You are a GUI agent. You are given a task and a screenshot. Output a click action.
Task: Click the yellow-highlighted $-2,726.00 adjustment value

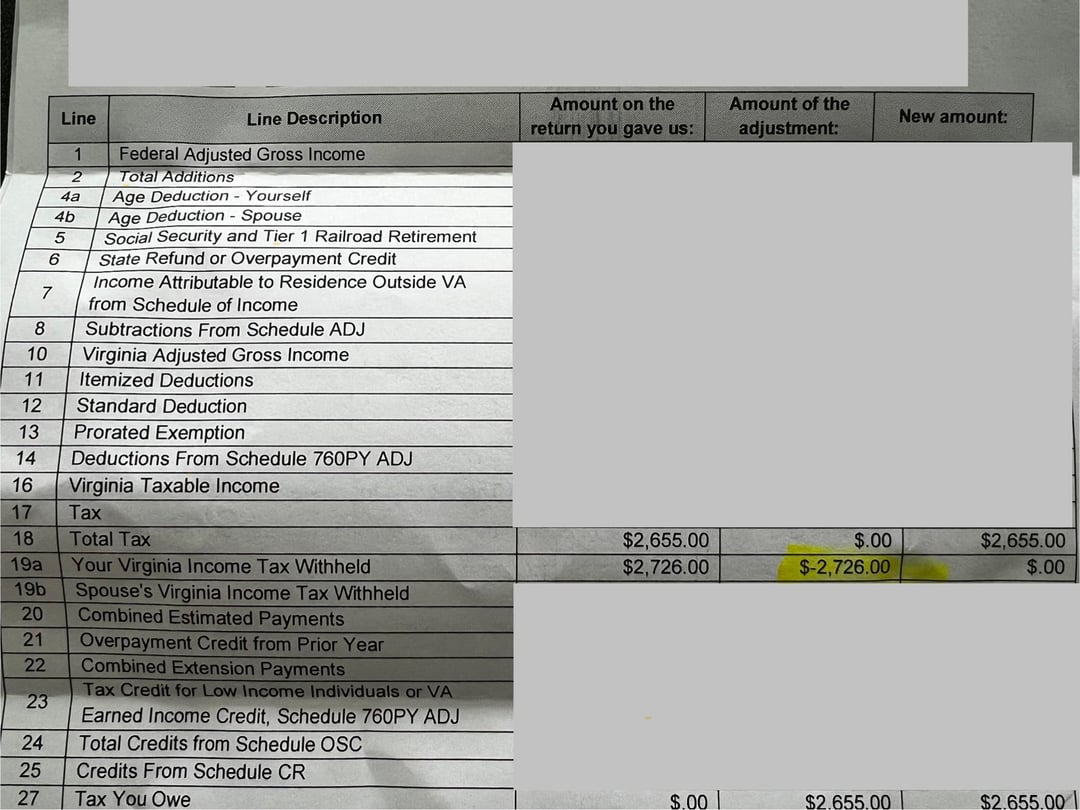(x=844, y=568)
